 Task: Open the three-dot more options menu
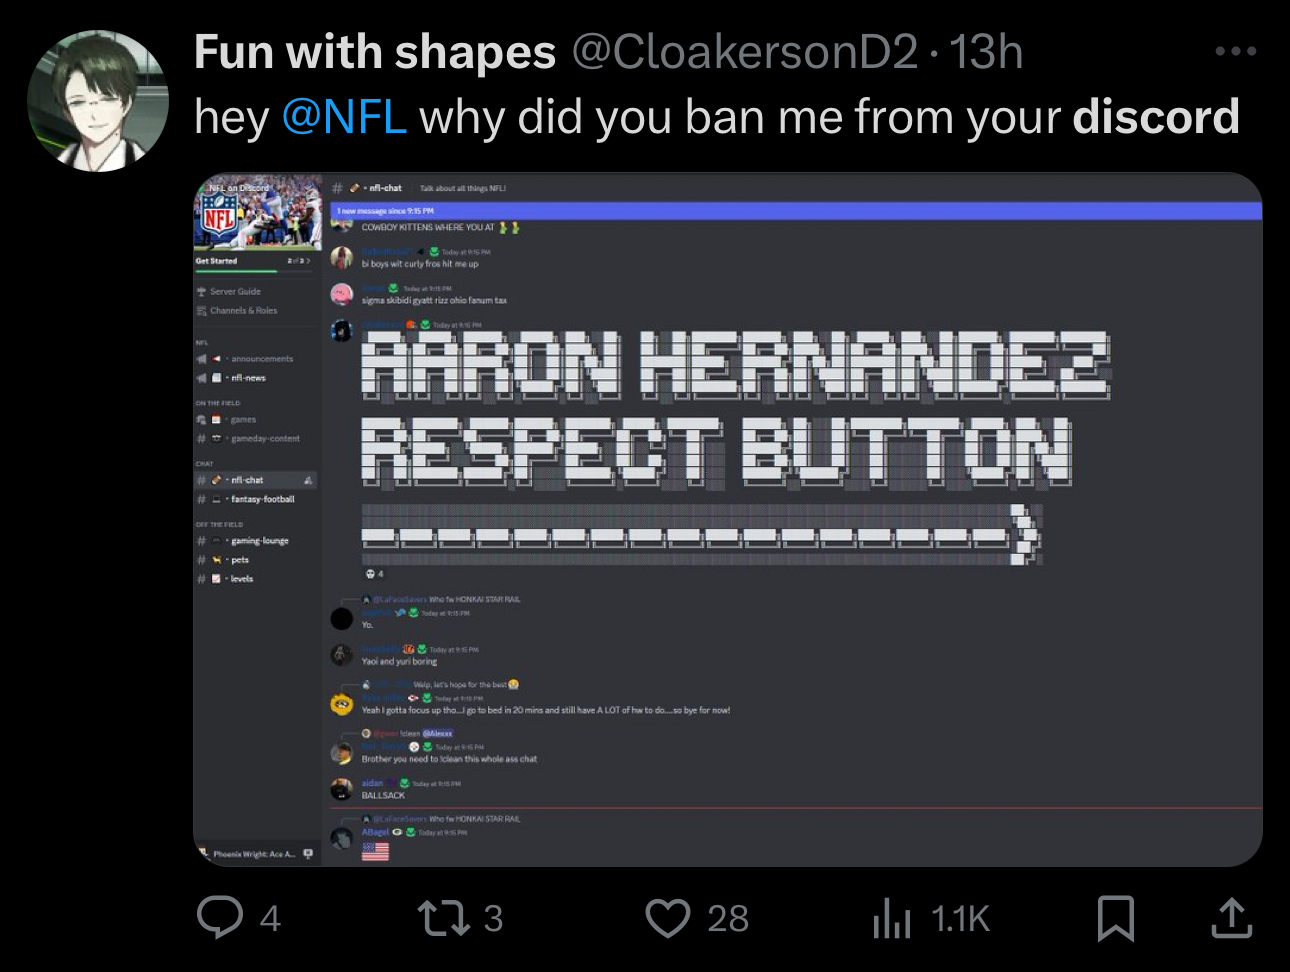coord(1236,51)
